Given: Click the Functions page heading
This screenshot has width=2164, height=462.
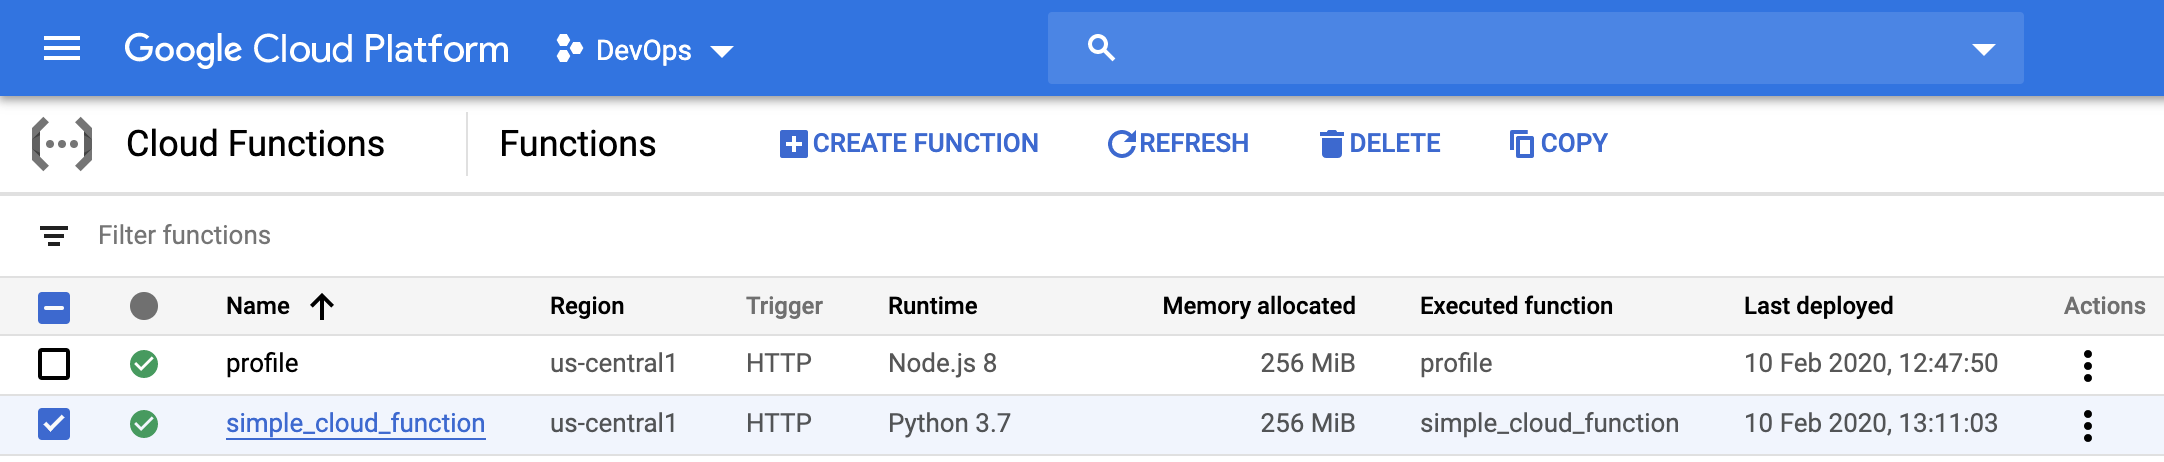Looking at the screenshot, I should coord(578,144).
